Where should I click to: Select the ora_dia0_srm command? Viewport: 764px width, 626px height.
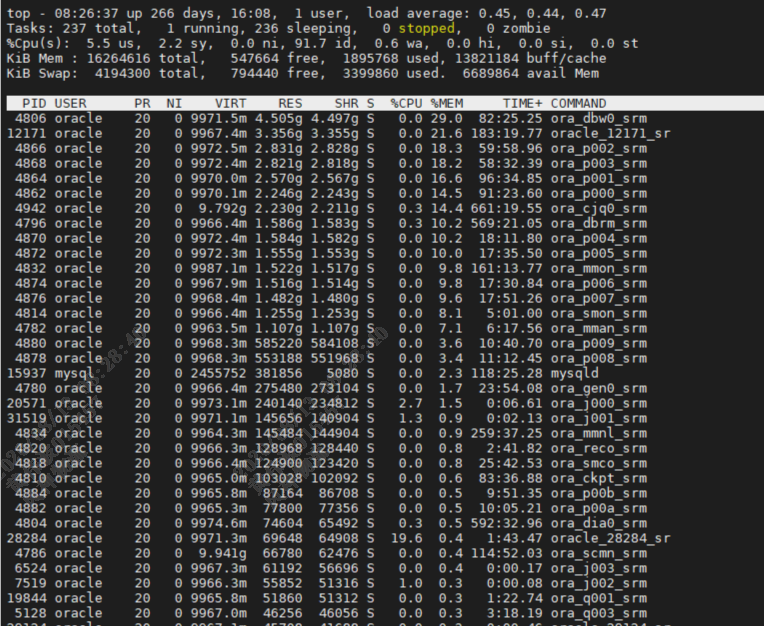click(x=599, y=524)
